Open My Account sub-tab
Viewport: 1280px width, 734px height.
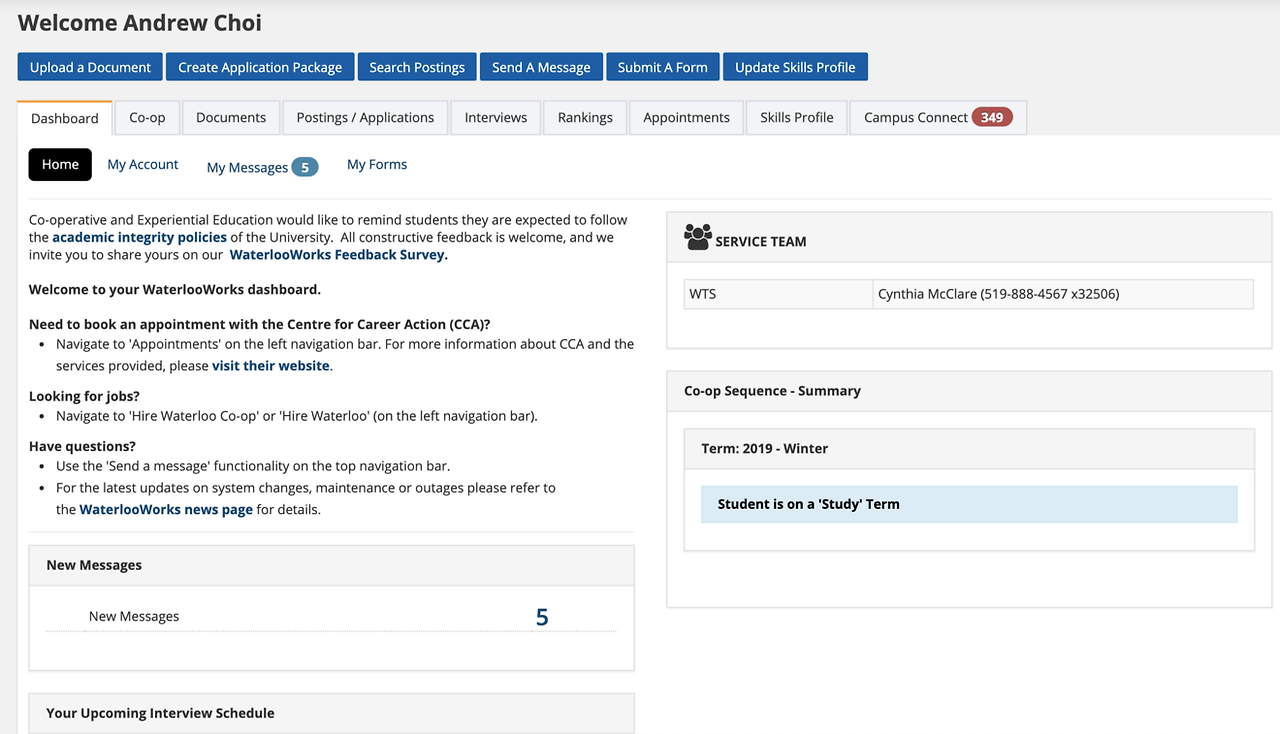143,164
